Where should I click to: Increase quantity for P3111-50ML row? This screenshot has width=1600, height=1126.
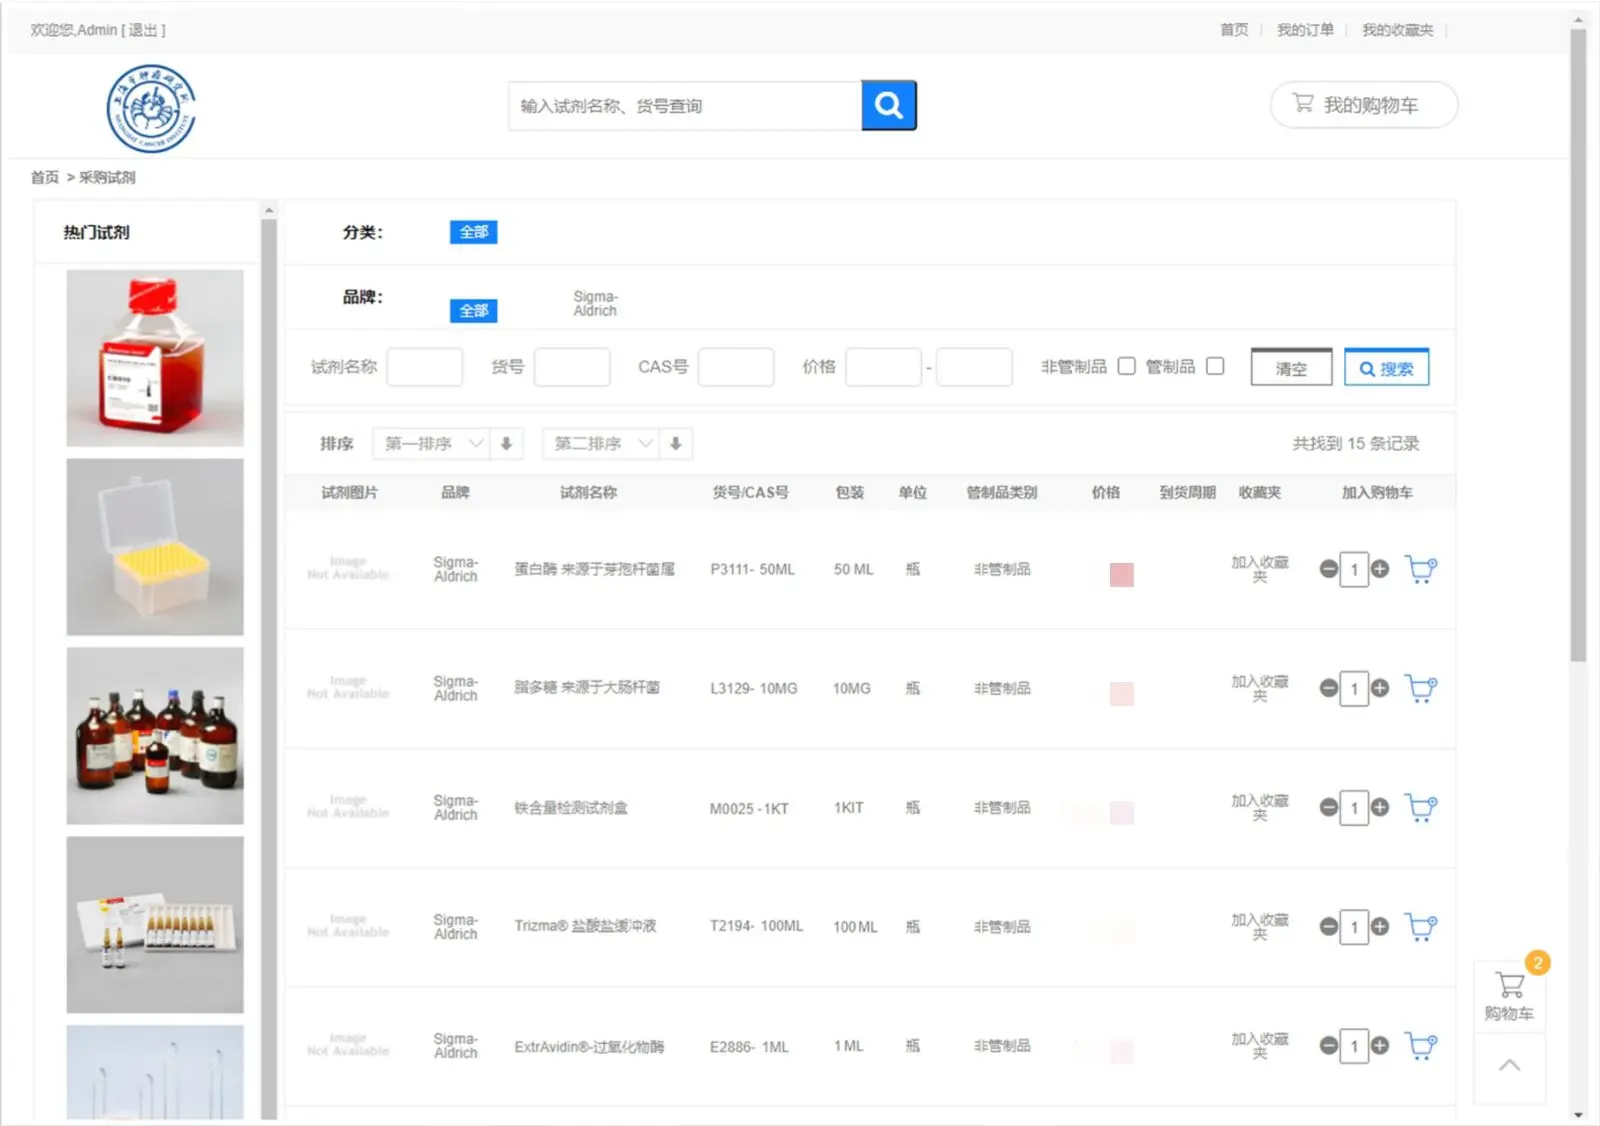click(1380, 569)
